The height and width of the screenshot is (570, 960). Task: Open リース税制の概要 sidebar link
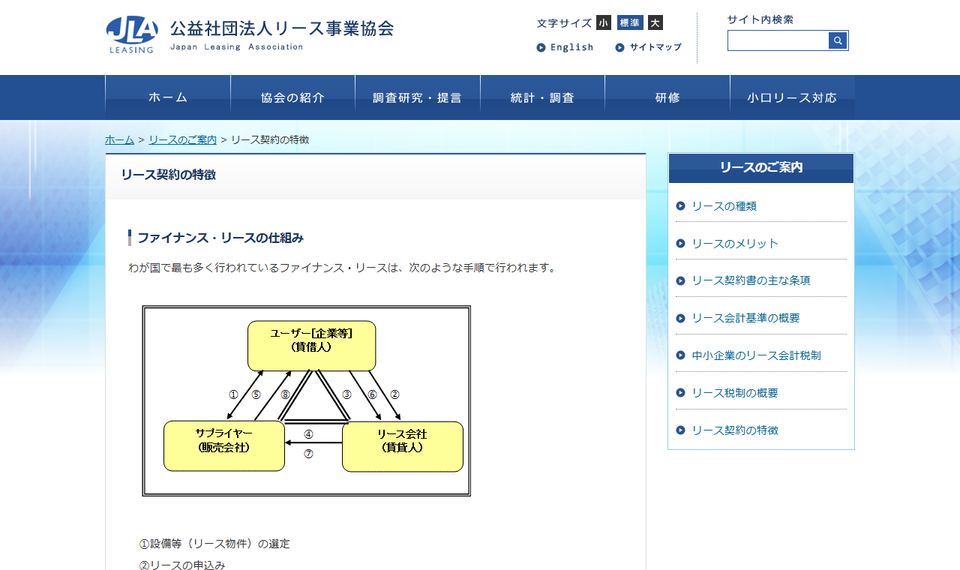[x=735, y=393]
